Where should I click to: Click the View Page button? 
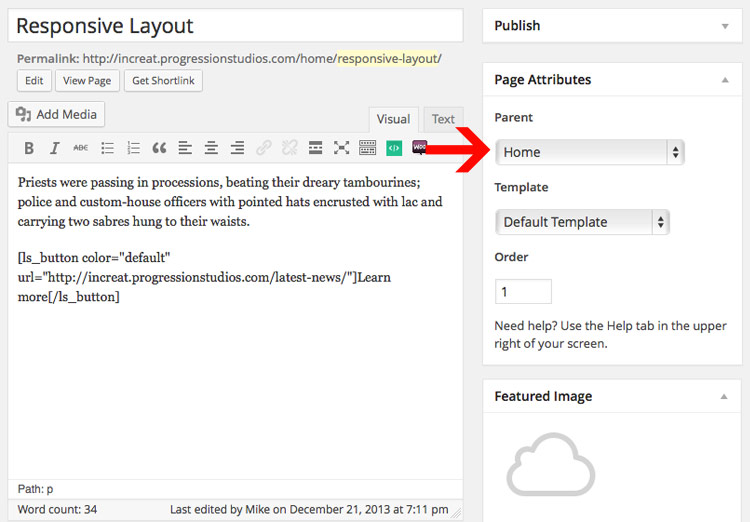[87, 81]
